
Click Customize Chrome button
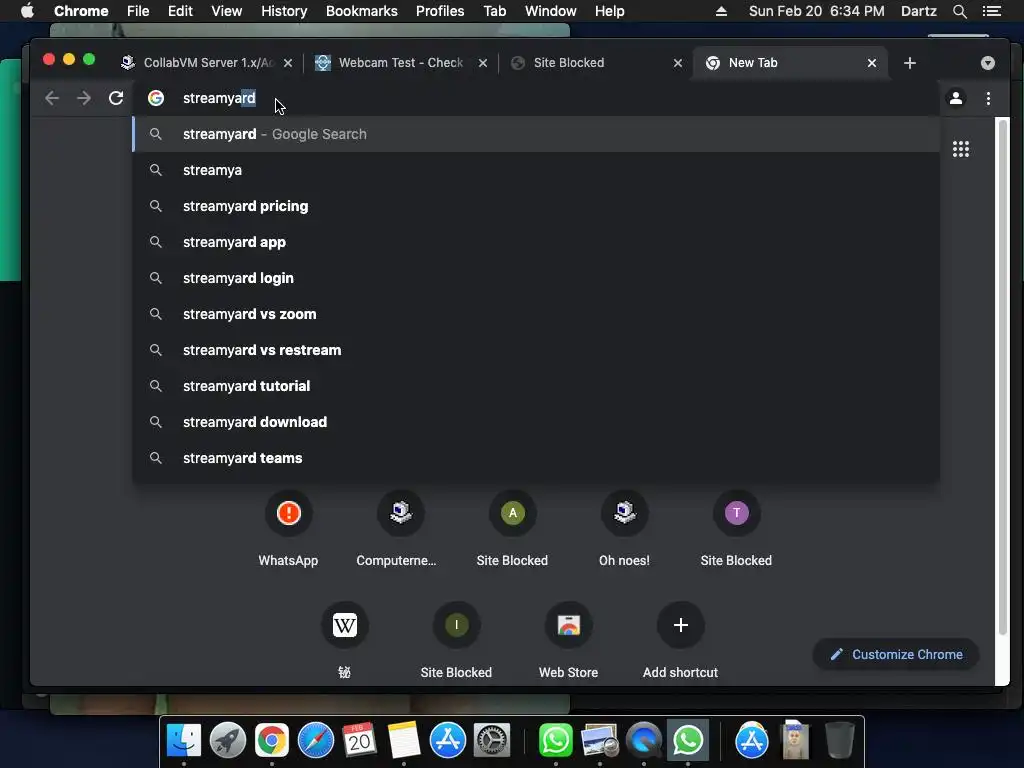click(896, 654)
